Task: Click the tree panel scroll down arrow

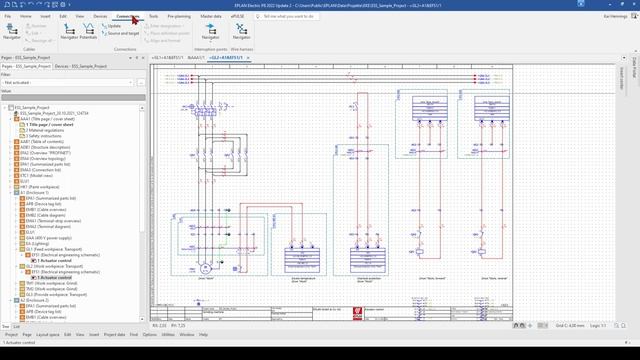Action: coord(142,319)
